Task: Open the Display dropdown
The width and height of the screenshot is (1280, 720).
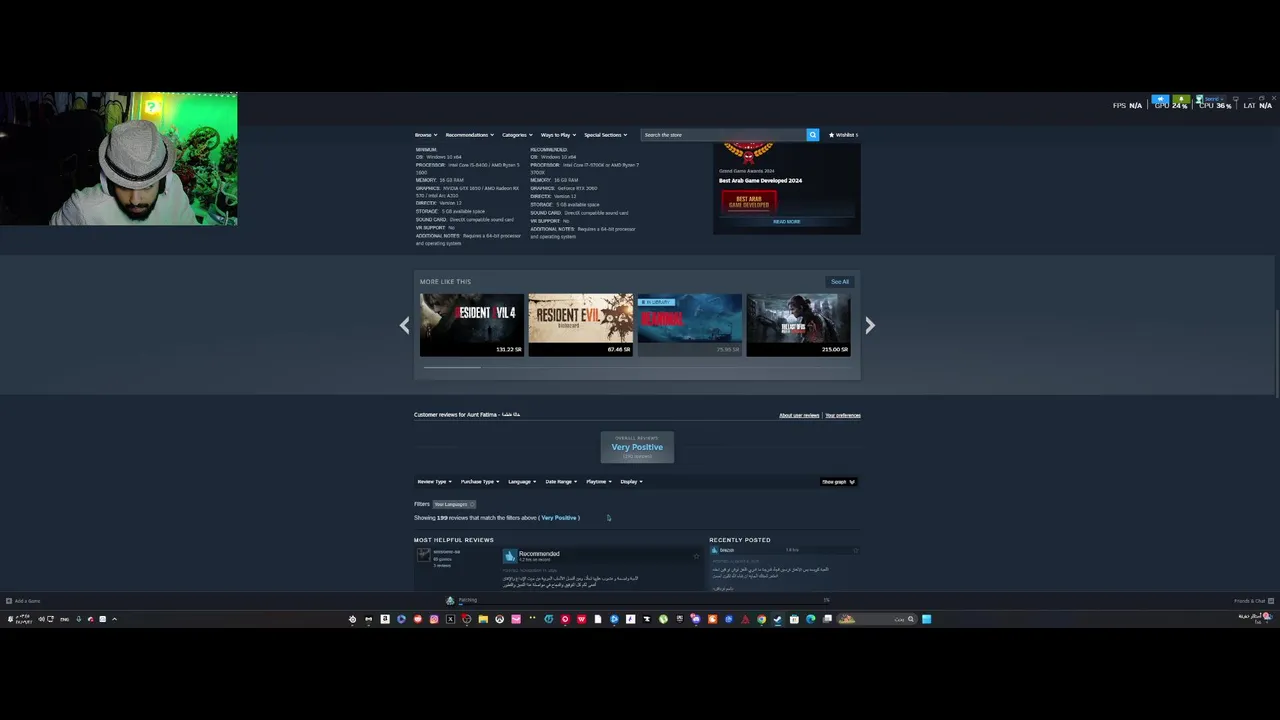Action: coord(631,482)
